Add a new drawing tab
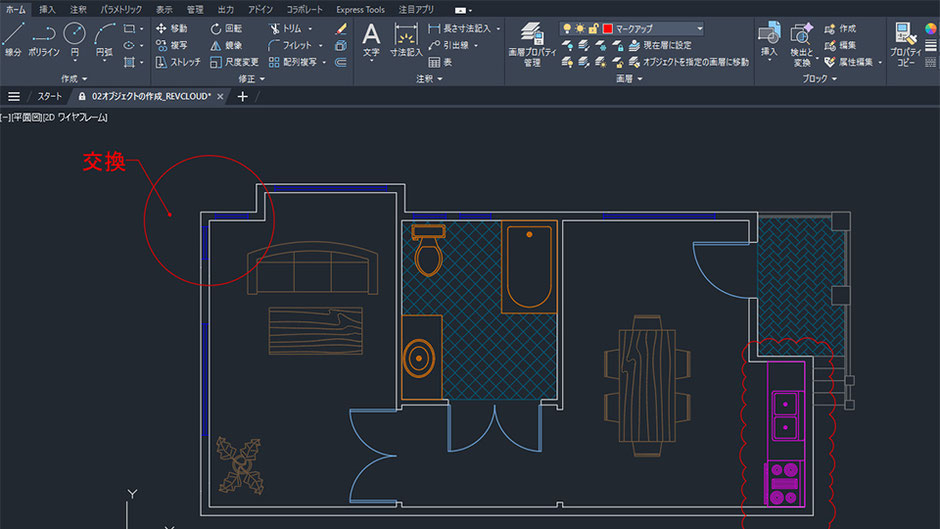 [242, 96]
